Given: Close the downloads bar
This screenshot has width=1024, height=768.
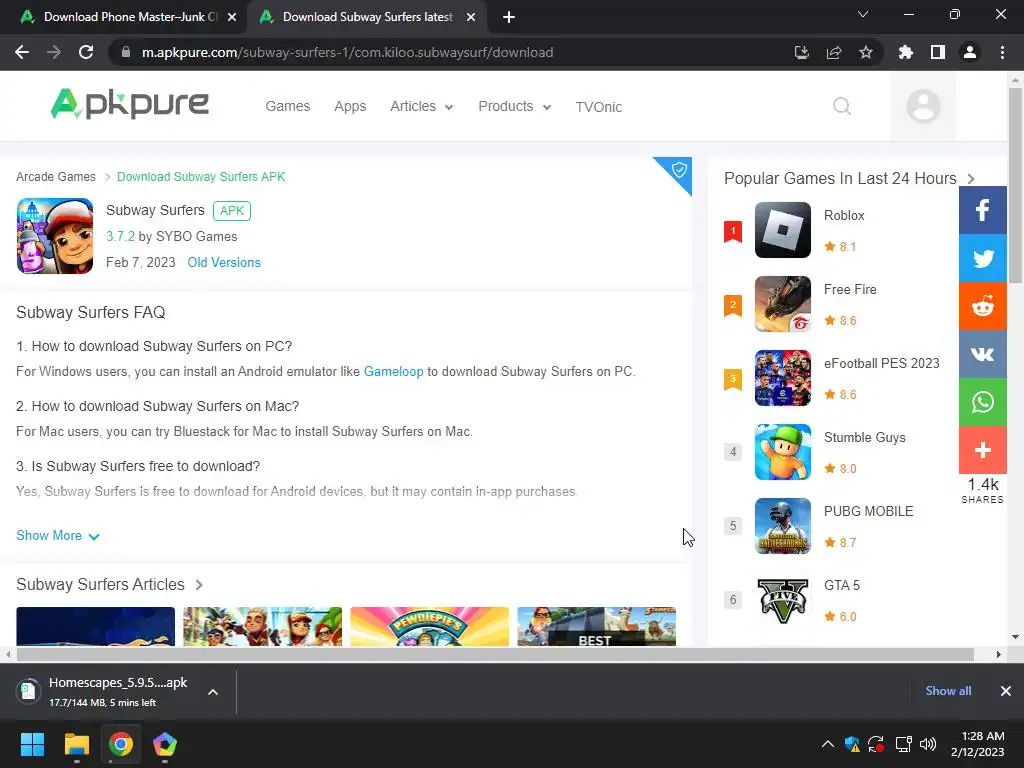Looking at the screenshot, I should (1006, 691).
